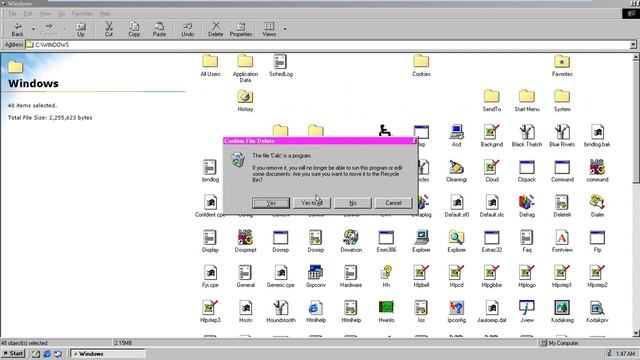Select the Kodakprv program icon

click(597, 311)
